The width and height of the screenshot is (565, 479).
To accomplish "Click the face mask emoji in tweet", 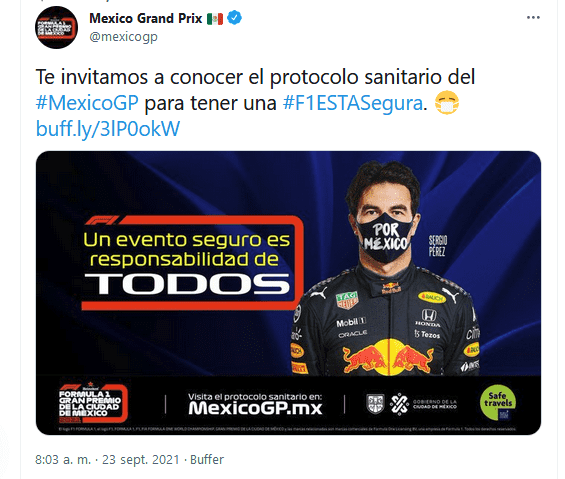I will 447,103.
